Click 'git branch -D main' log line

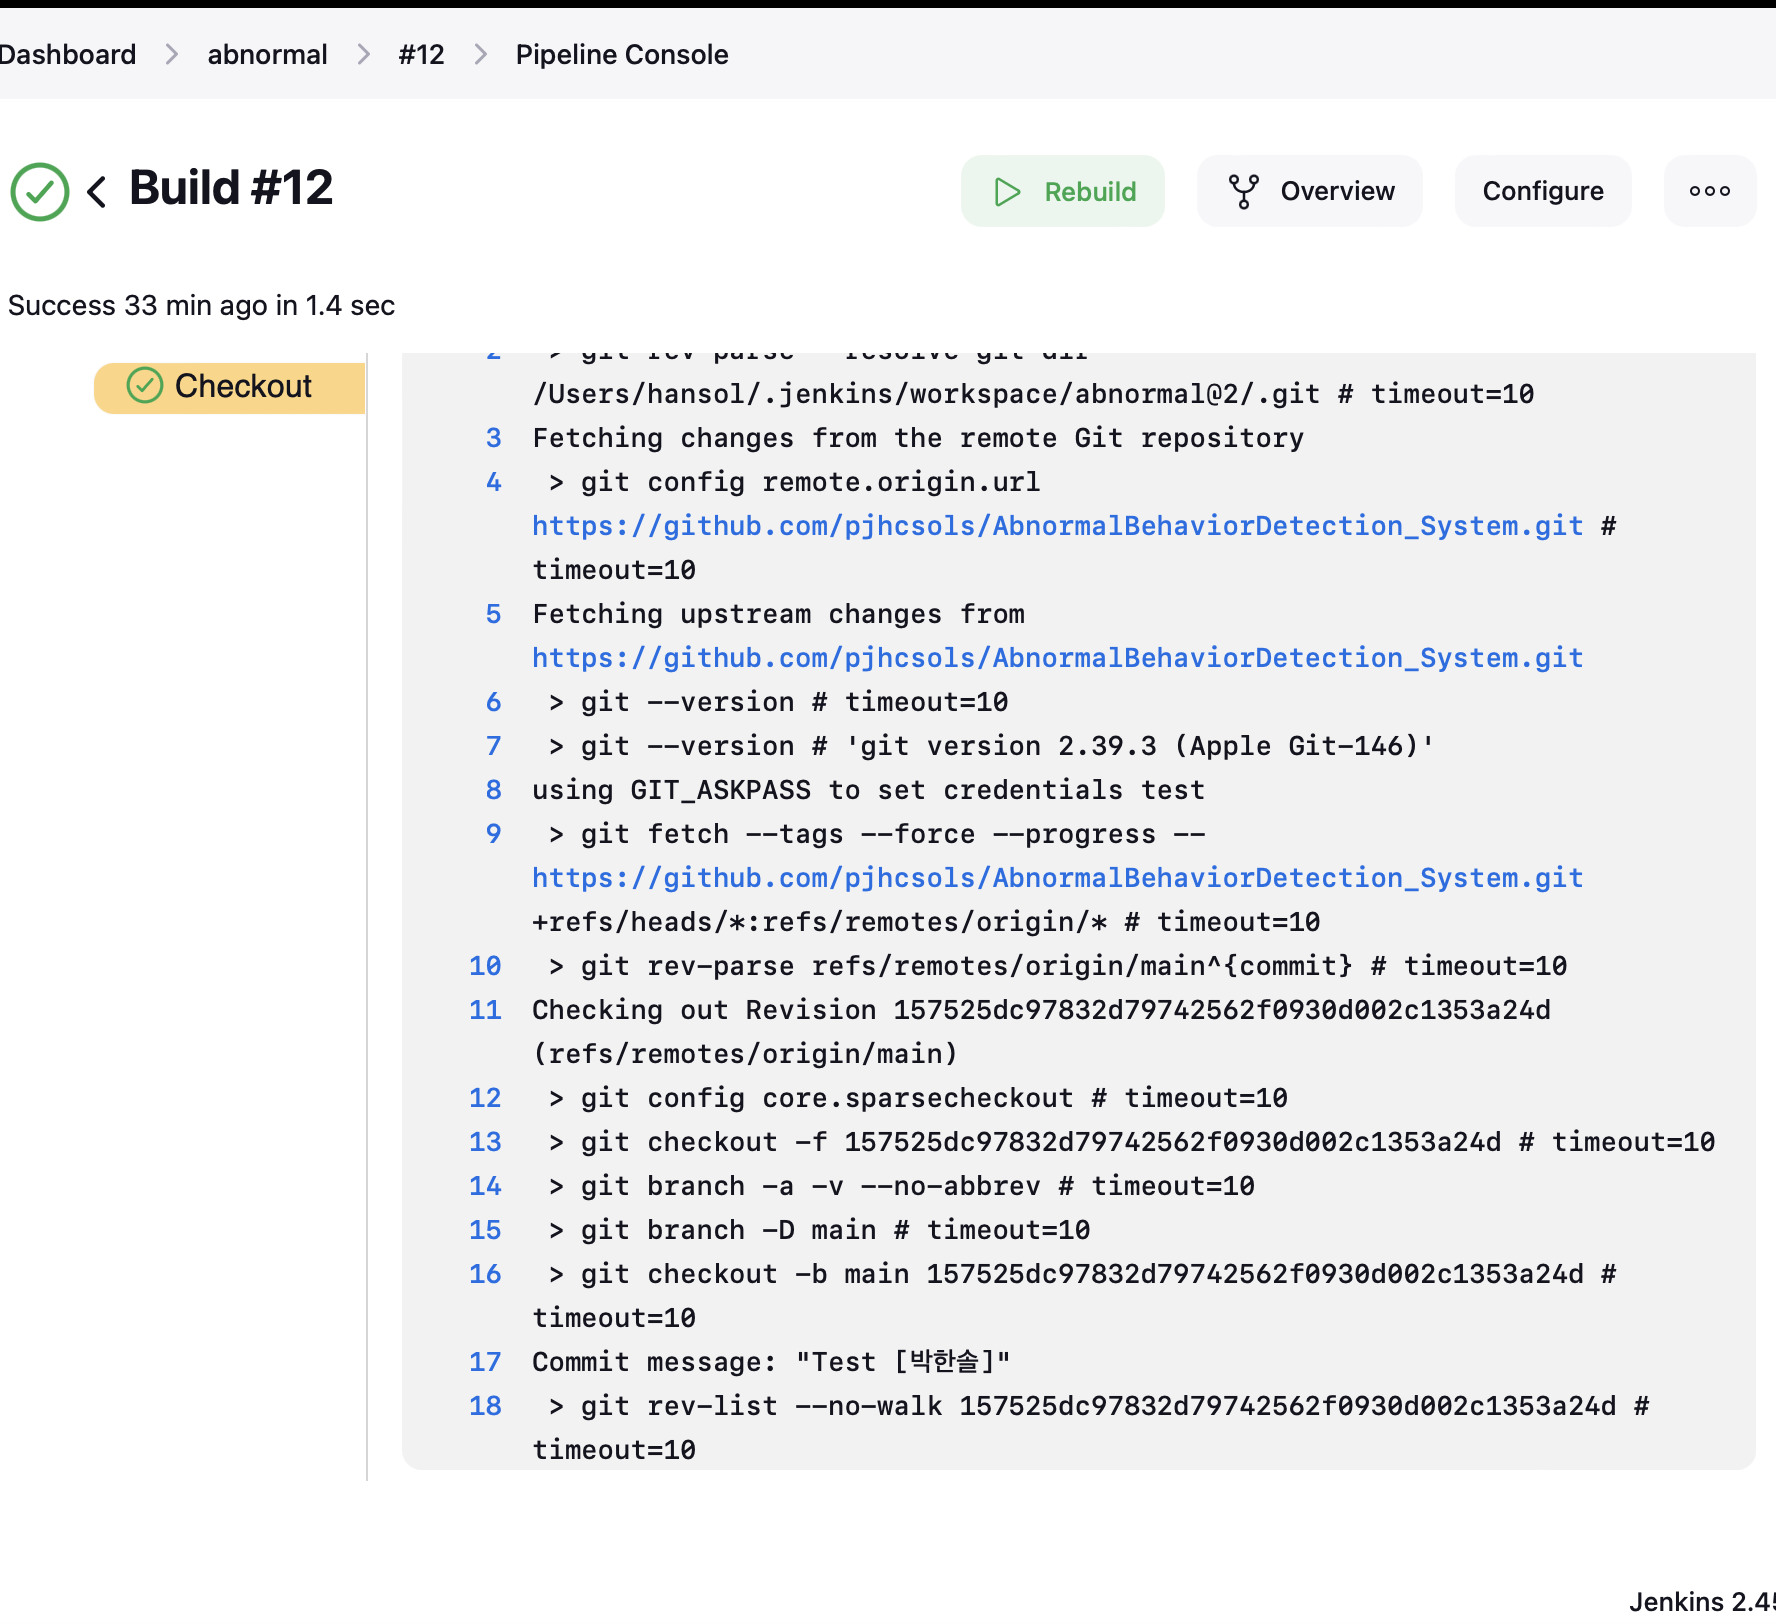[x=819, y=1230]
